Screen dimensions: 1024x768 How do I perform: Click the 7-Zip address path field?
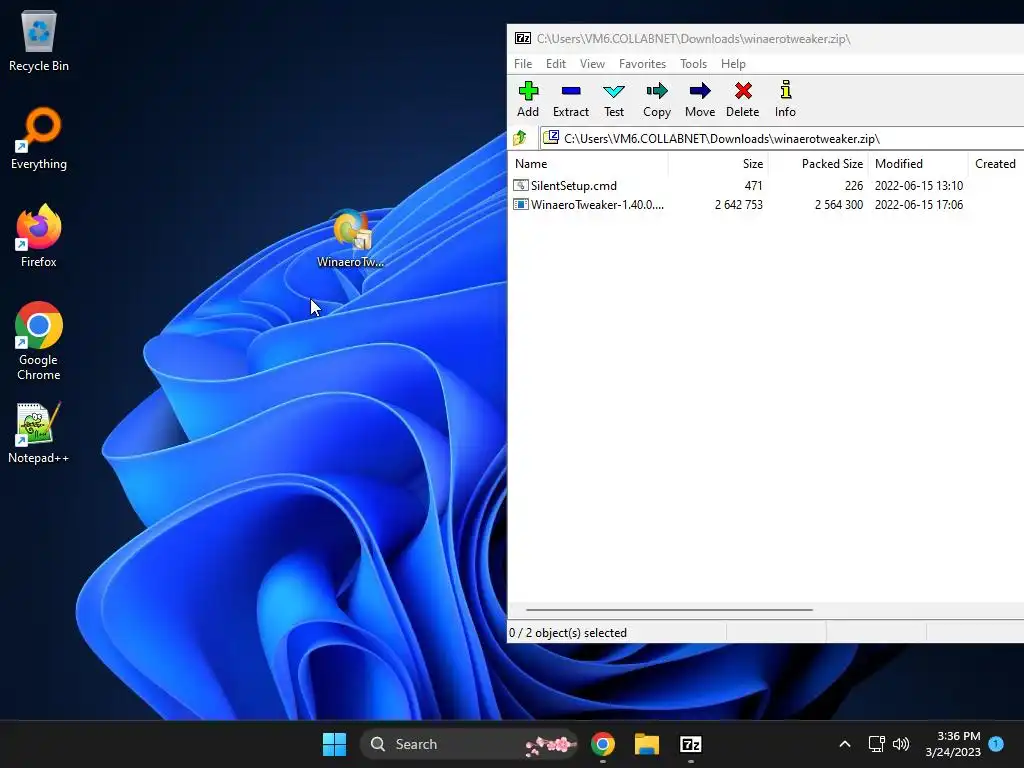[782, 138]
